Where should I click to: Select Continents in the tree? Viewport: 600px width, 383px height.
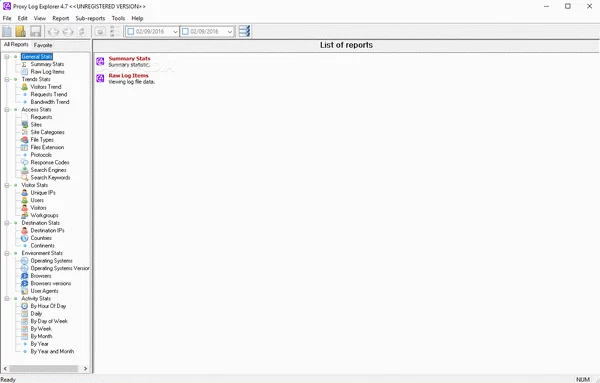click(x=42, y=246)
